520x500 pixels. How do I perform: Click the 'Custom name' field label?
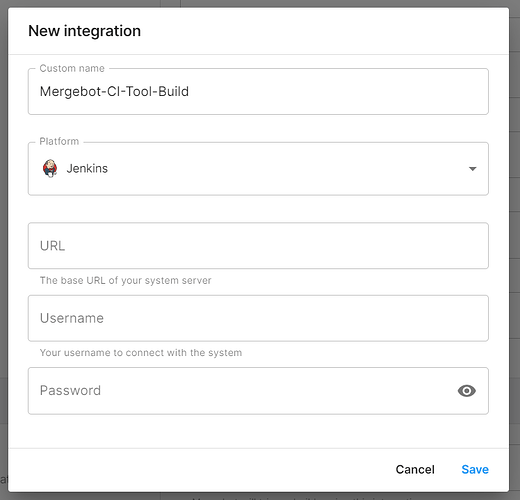coord(72,68)
